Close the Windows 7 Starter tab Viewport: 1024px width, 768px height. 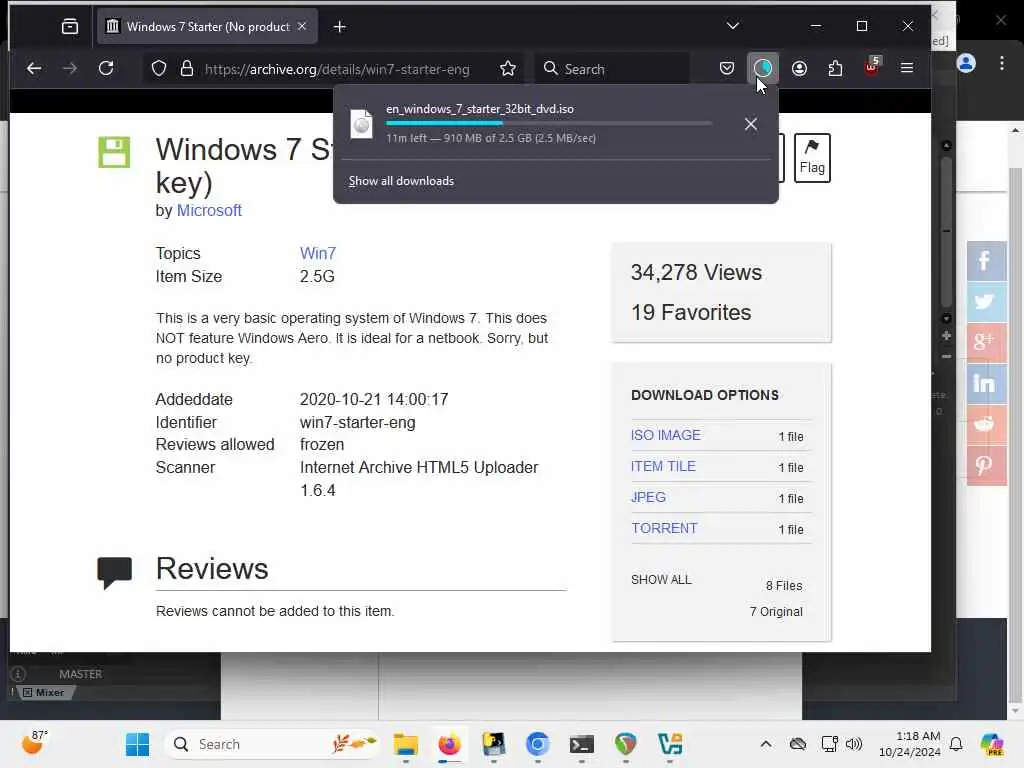click(x=302, y=26)
